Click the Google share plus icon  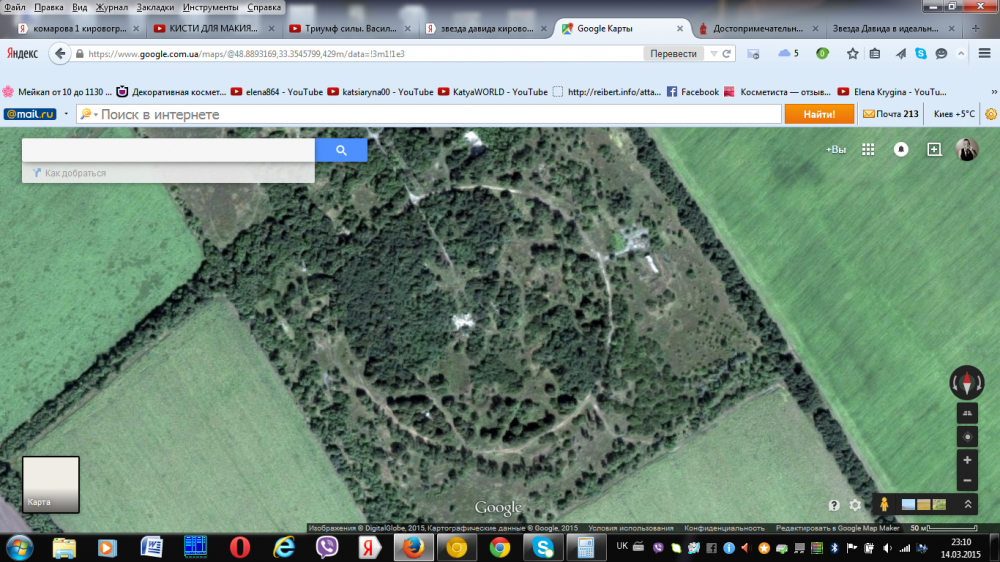coord(934,149)
